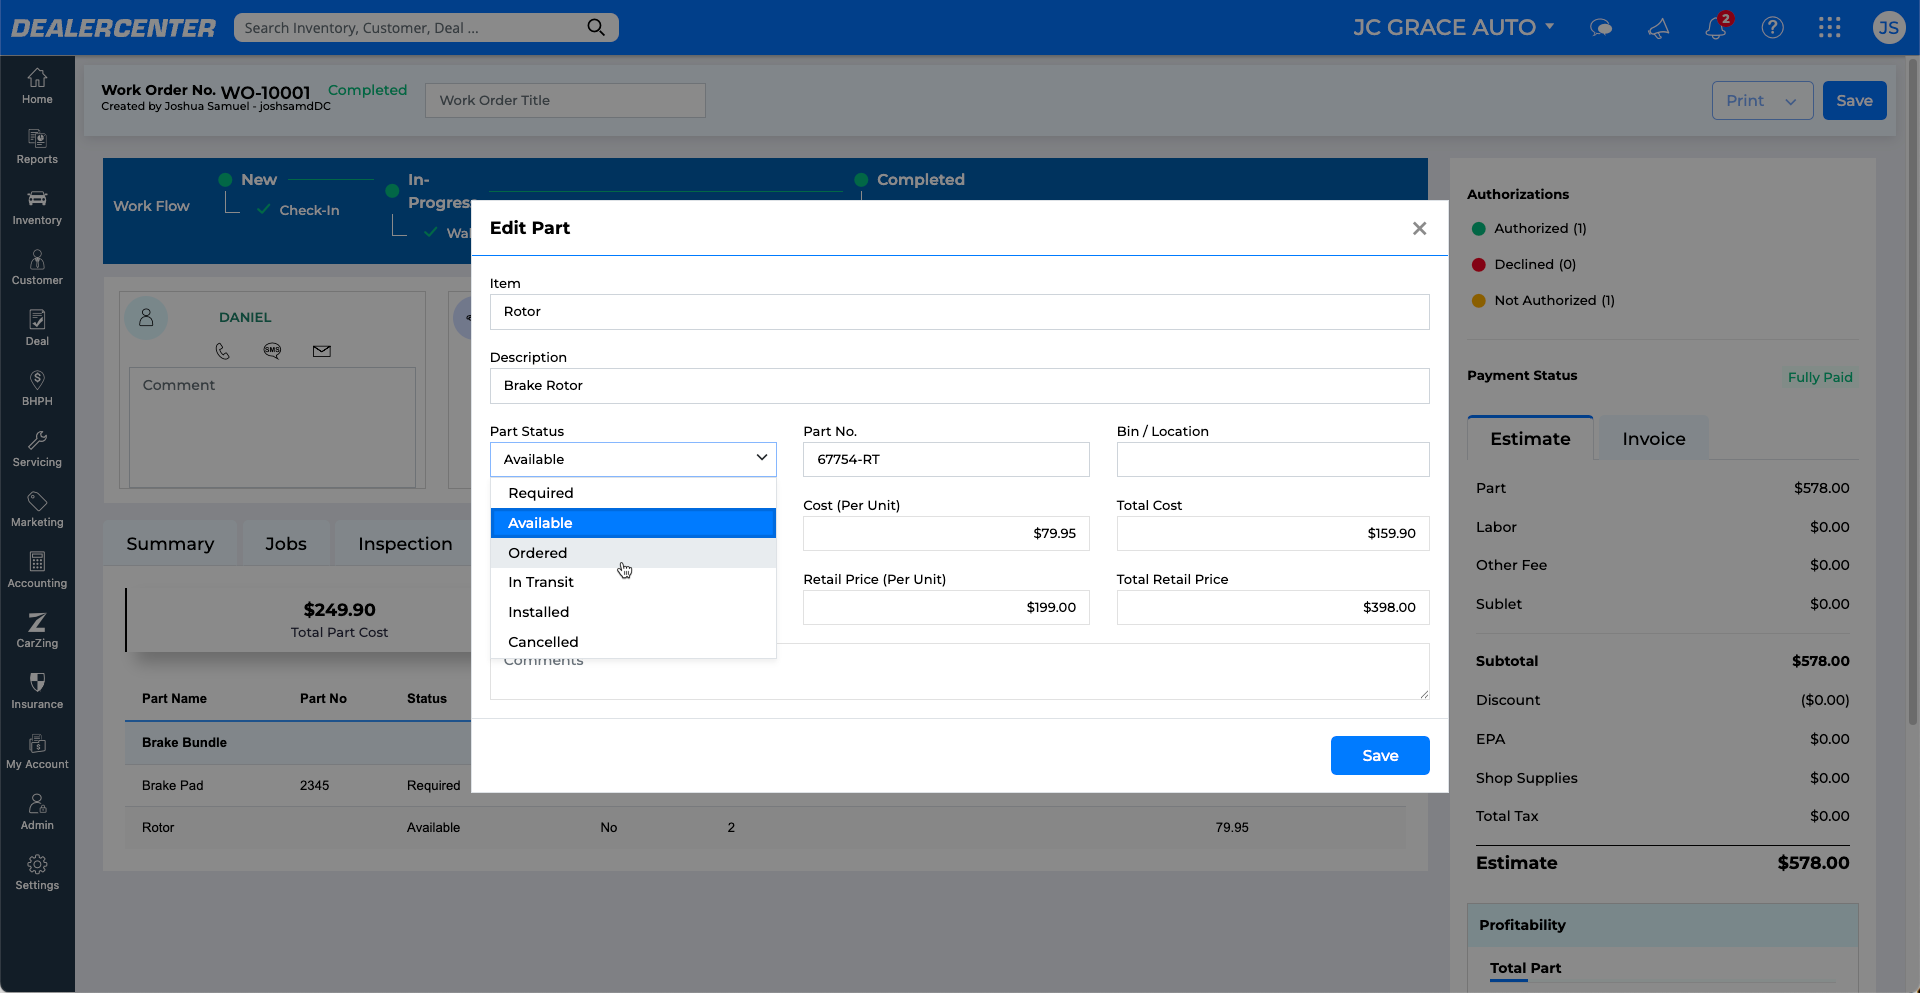1920x993 pixels.
Task: Switch to the Estimate tab
Action: pyautogui.click(x=1530, y=438)
